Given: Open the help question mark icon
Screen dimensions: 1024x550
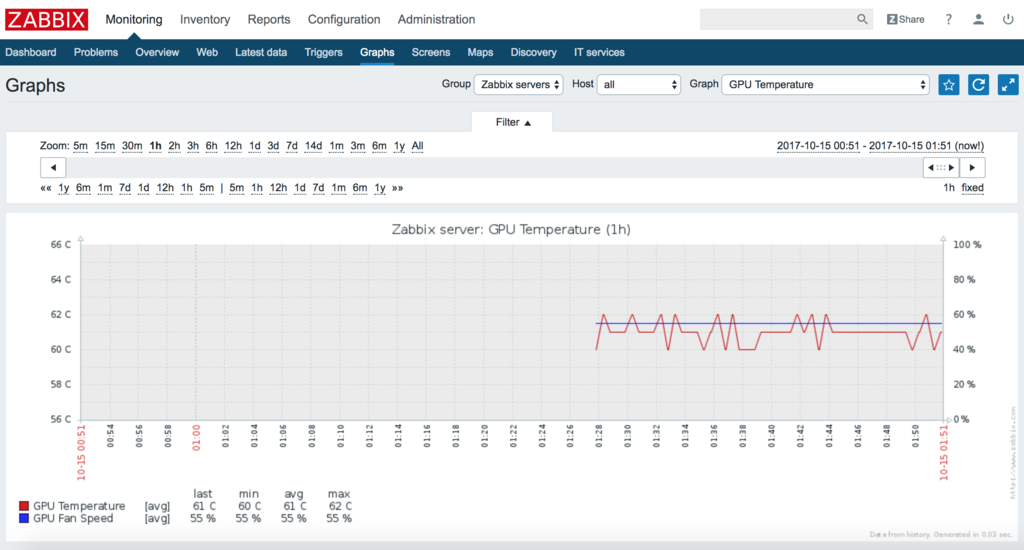Looking at the screenshot, I should point(948,20).
